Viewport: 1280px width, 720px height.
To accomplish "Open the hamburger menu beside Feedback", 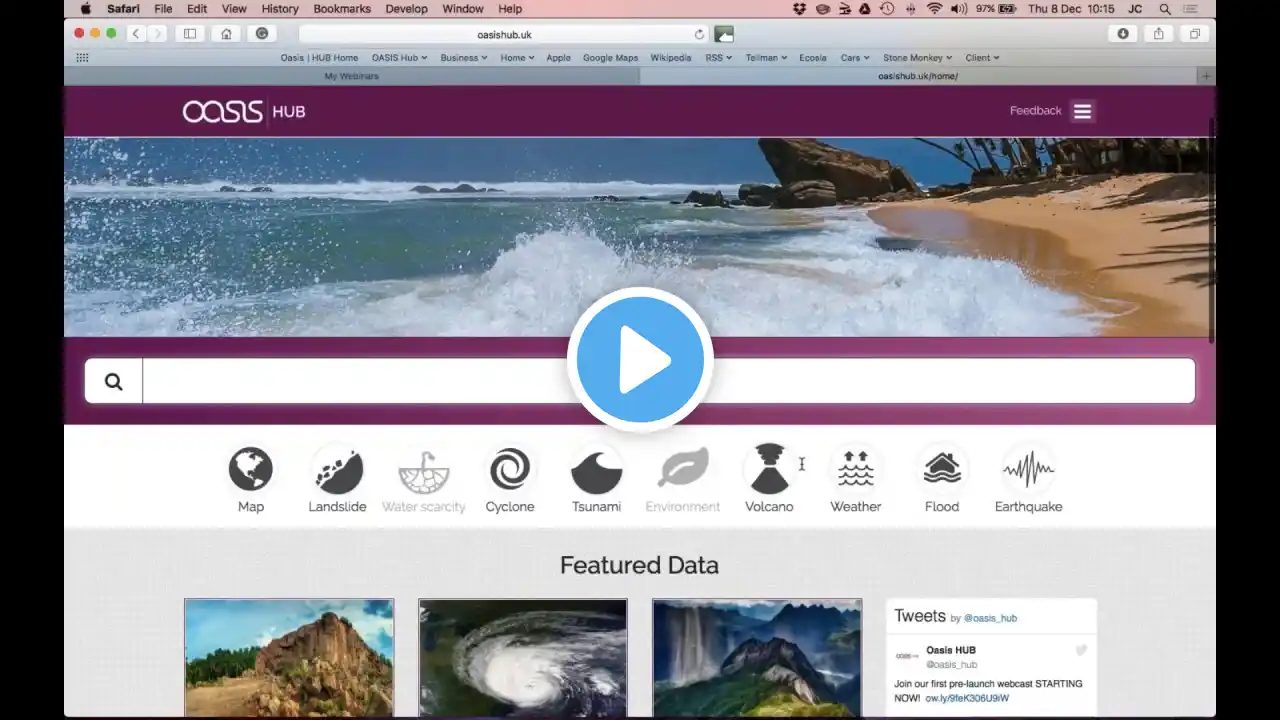I will [1082, 111].
